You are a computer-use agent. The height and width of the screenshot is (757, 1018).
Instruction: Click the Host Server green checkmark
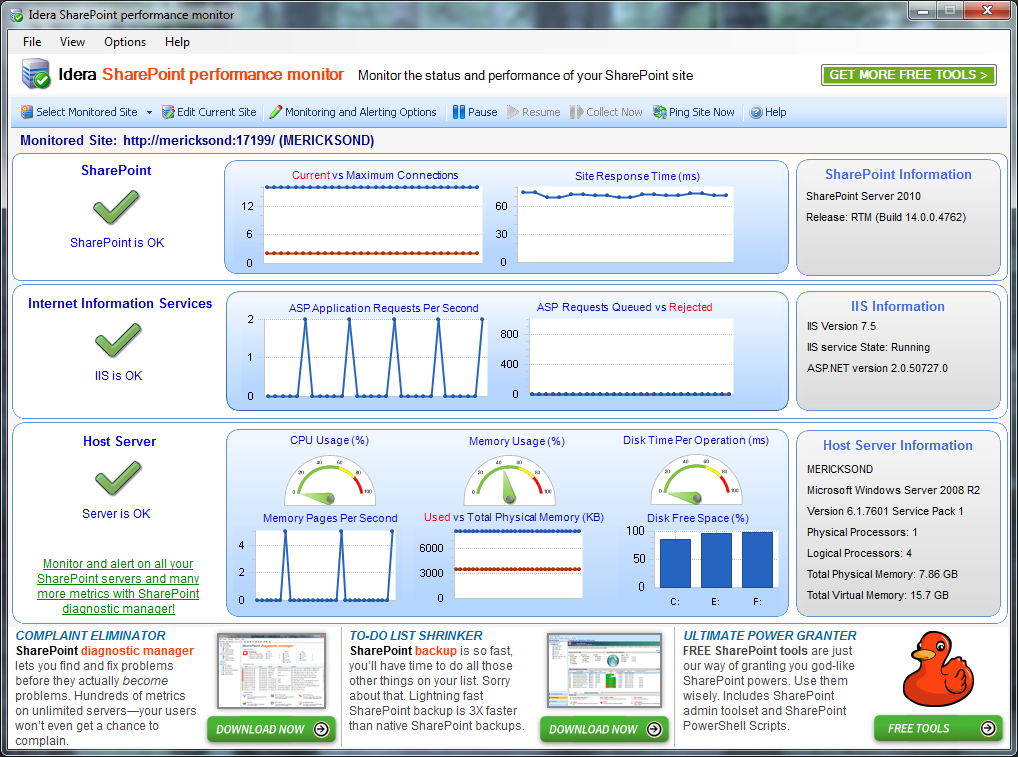[118, 478]
